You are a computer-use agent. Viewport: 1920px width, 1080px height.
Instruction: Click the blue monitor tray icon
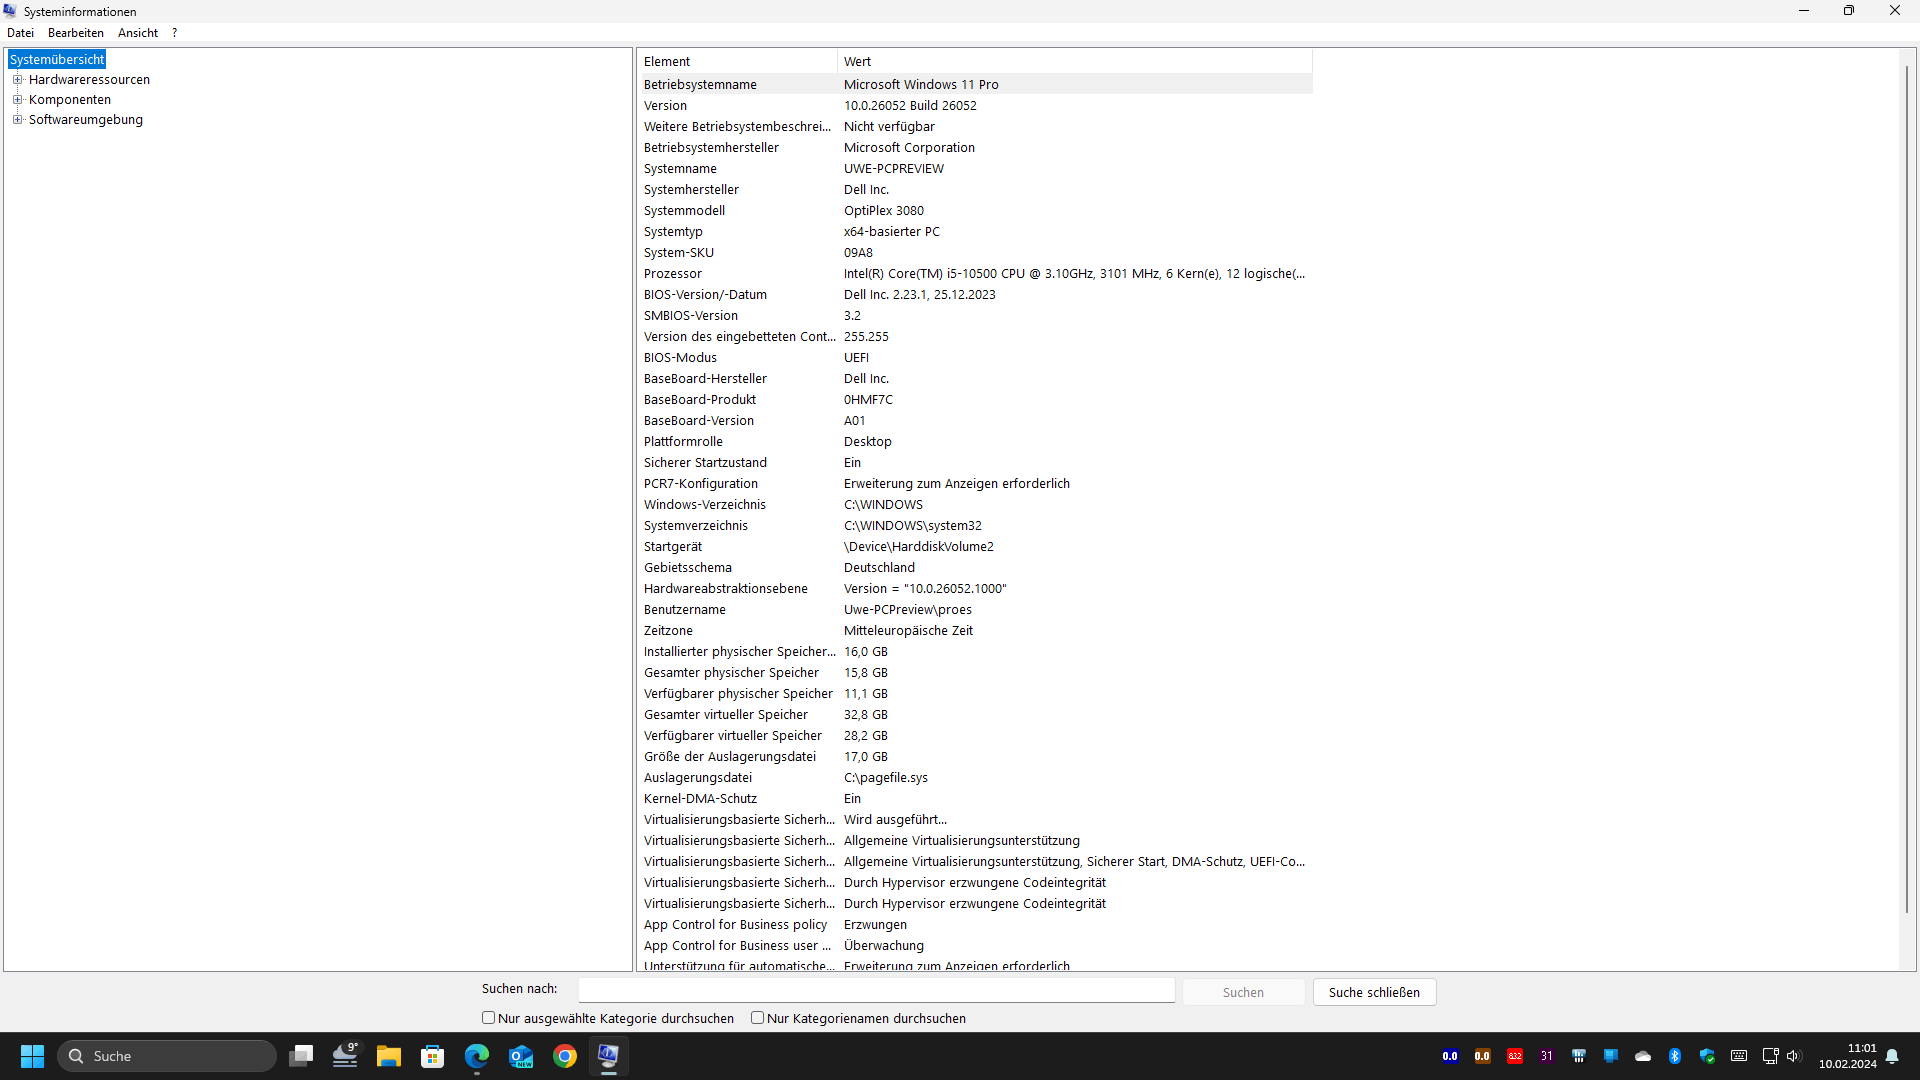point(1611,1056)
